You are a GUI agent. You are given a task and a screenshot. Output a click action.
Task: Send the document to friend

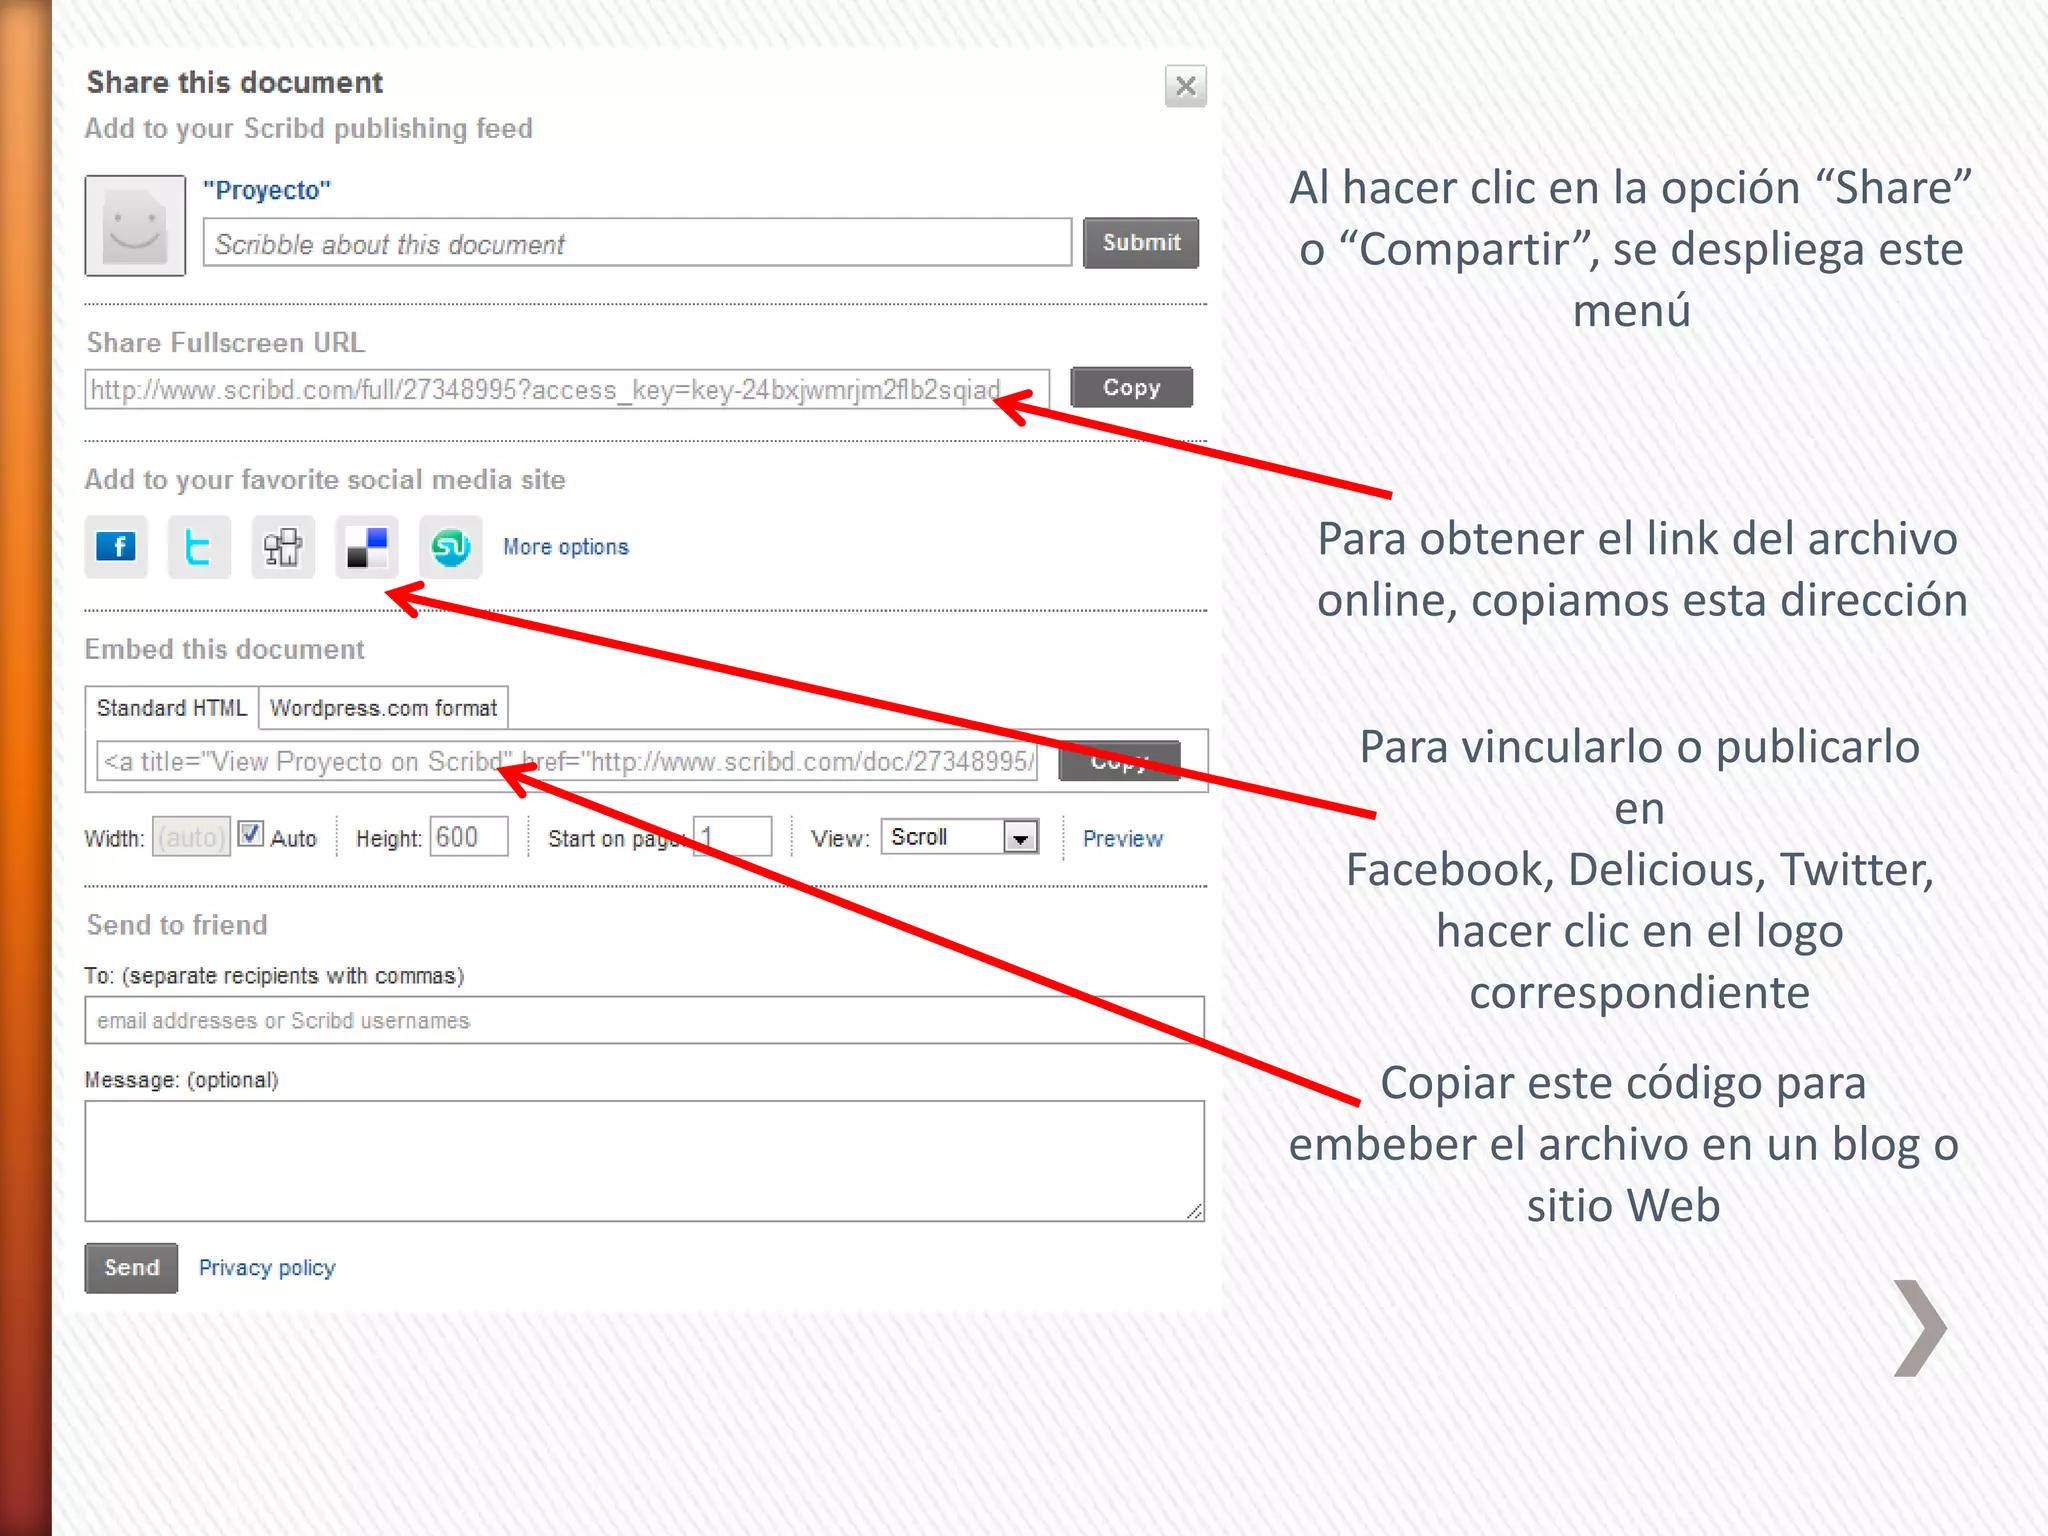[131, 1268]
